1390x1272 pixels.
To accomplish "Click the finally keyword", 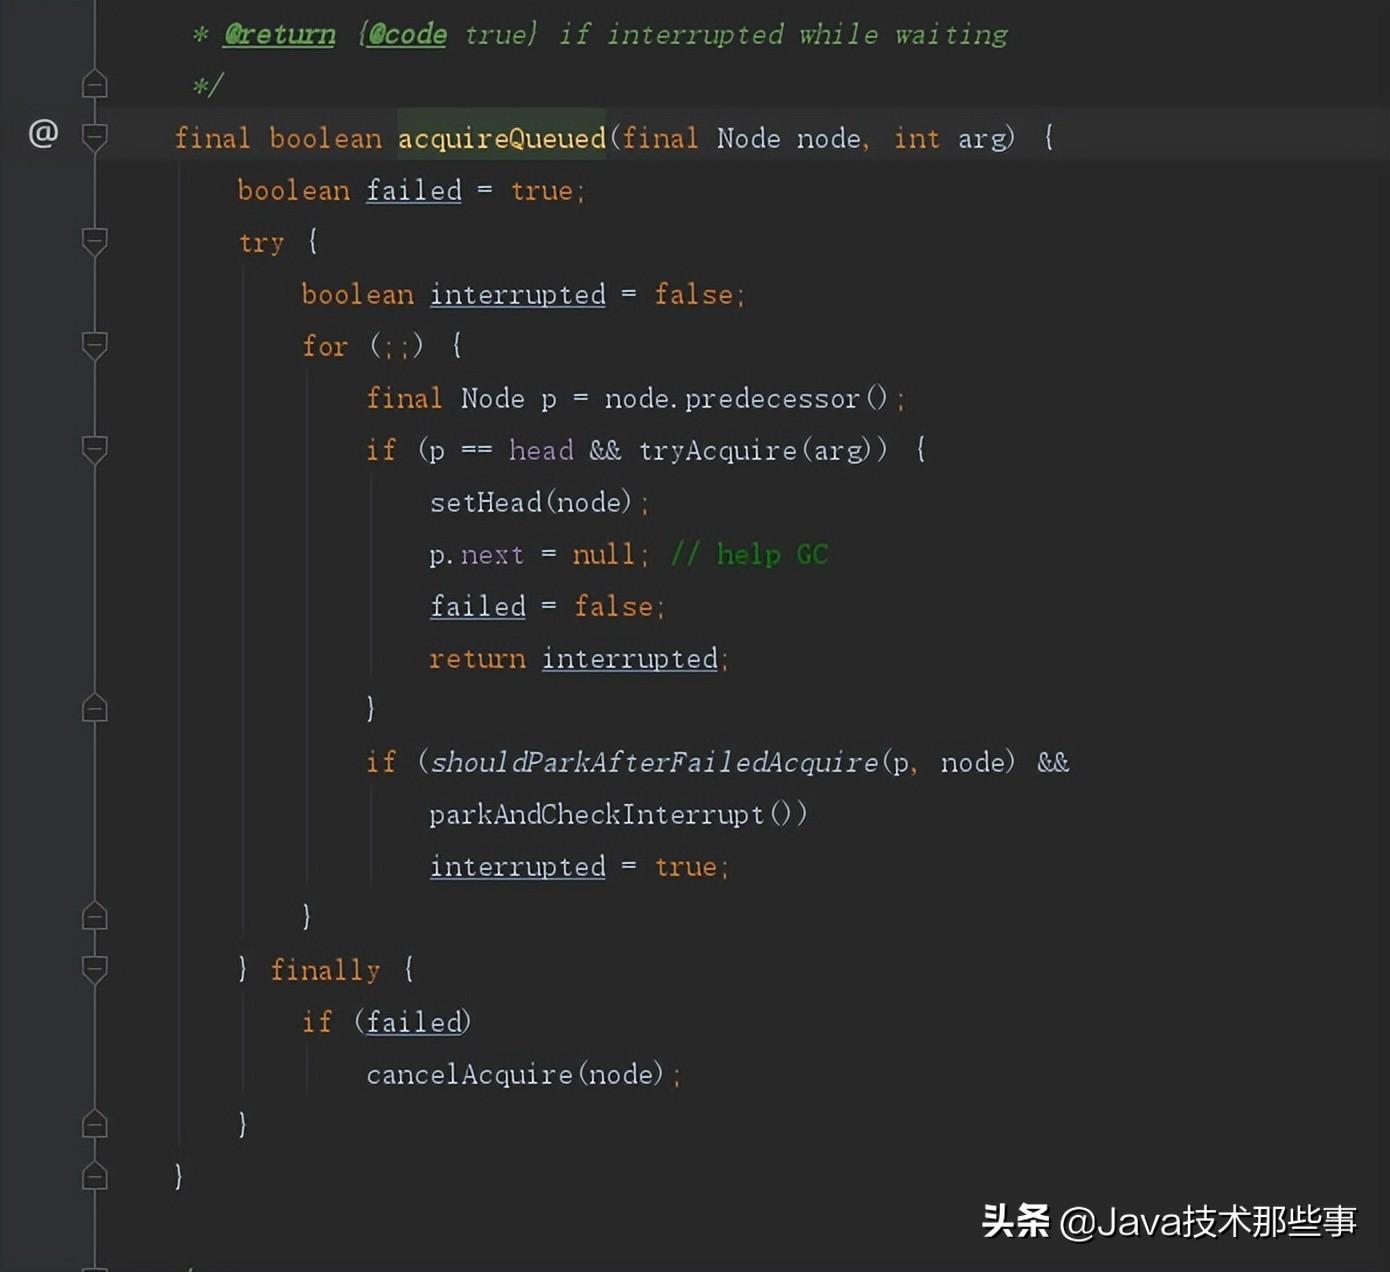I will click(x=326, y=970).
